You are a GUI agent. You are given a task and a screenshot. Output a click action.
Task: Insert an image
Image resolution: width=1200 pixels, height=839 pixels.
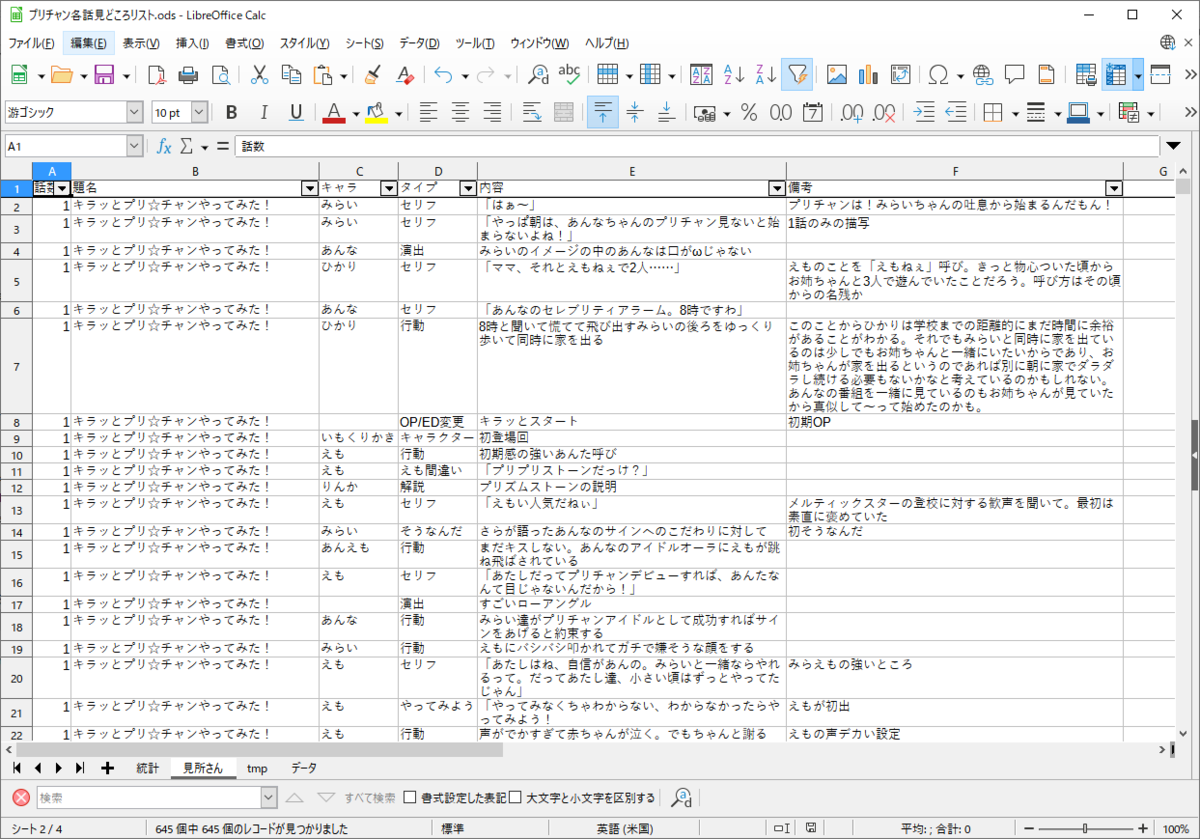(x=837, y=74)
